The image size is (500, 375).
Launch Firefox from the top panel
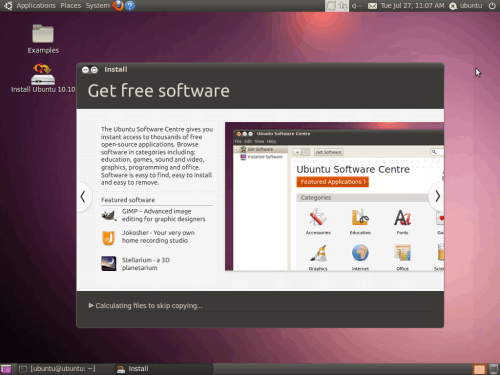click(118, 6)
